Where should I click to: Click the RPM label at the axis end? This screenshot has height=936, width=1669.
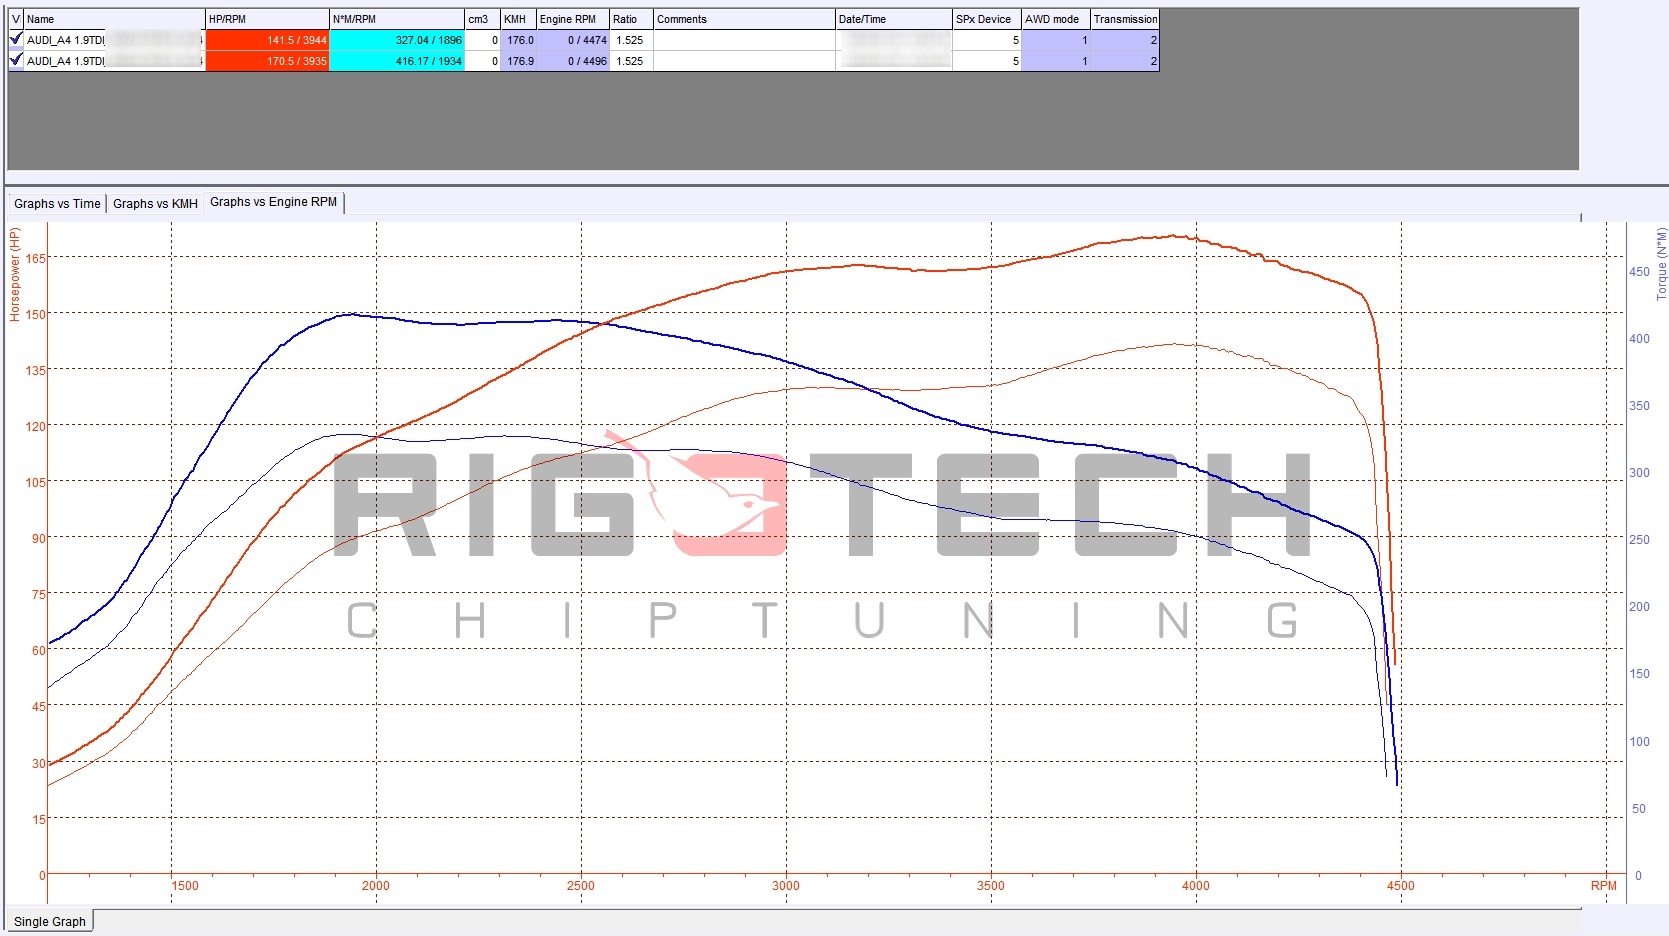(1603, 885)
